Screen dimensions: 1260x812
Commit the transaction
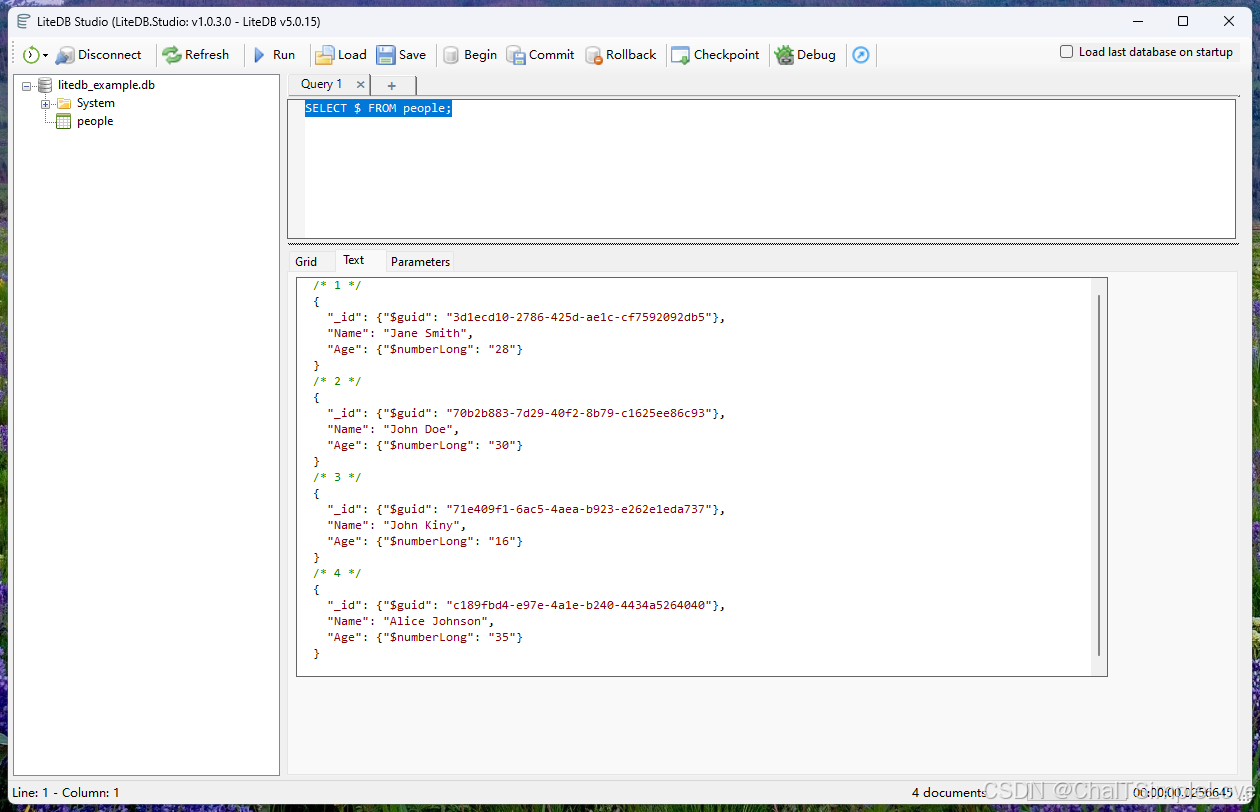(x=540, y=55)
